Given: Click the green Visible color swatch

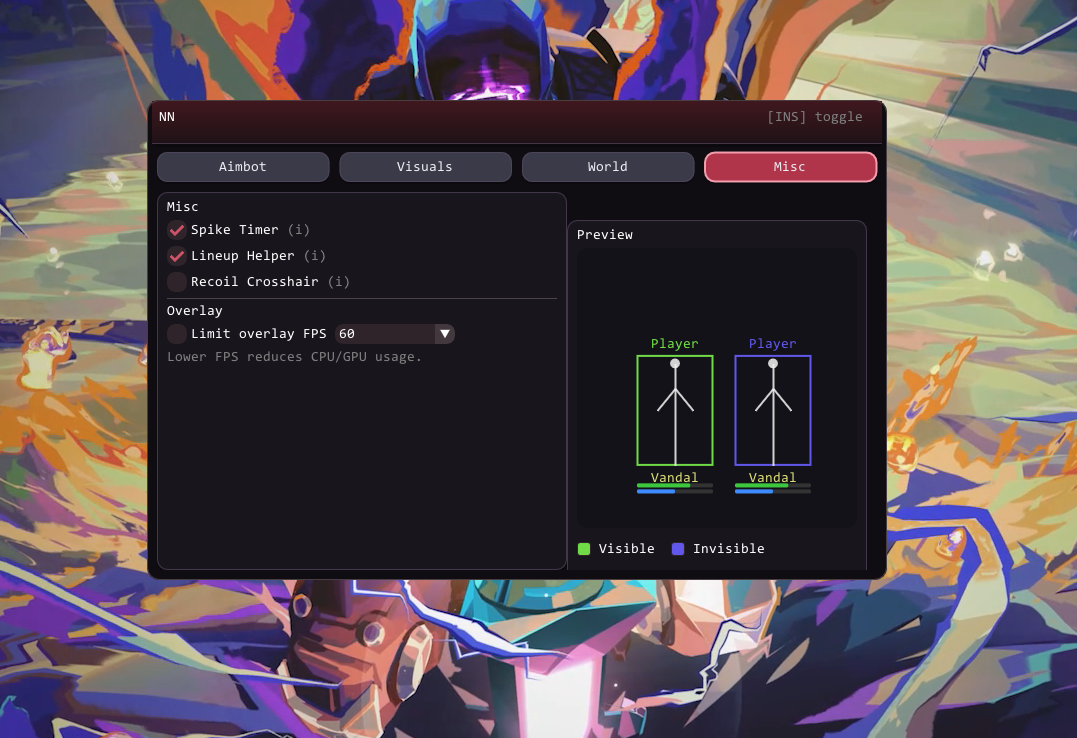Looking at the screenshot, I should point(584,549).
